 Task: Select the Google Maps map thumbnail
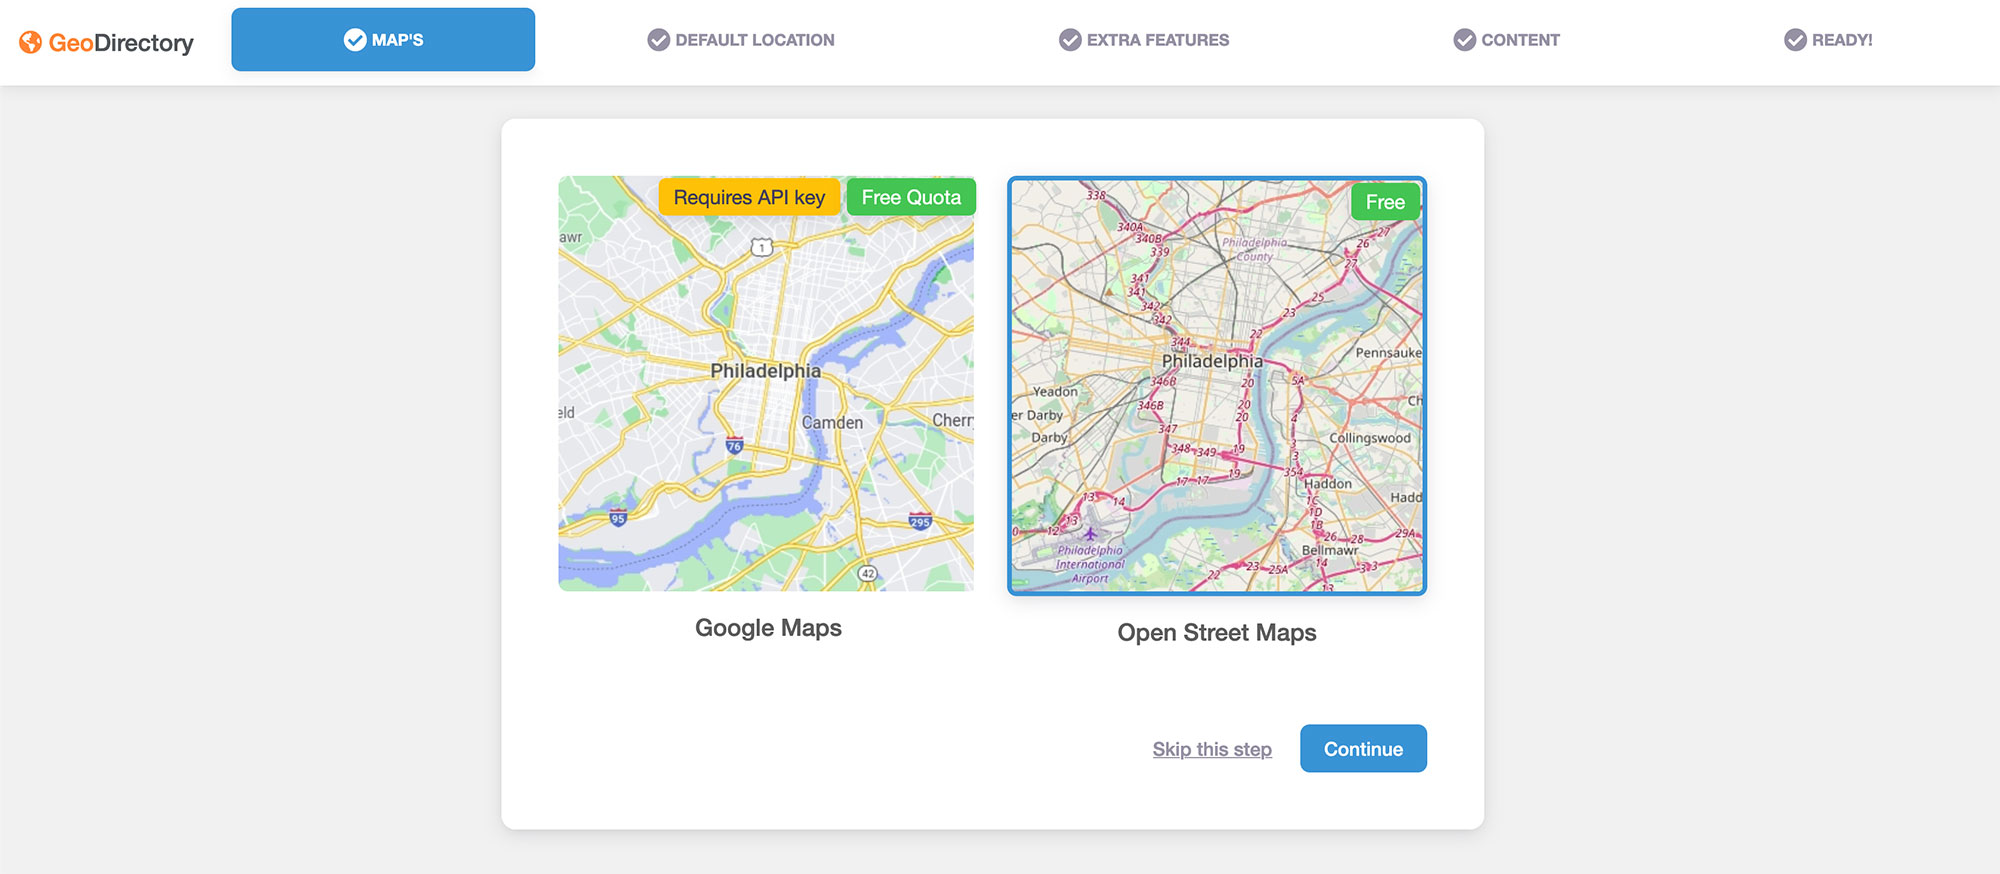coord(766,384)
